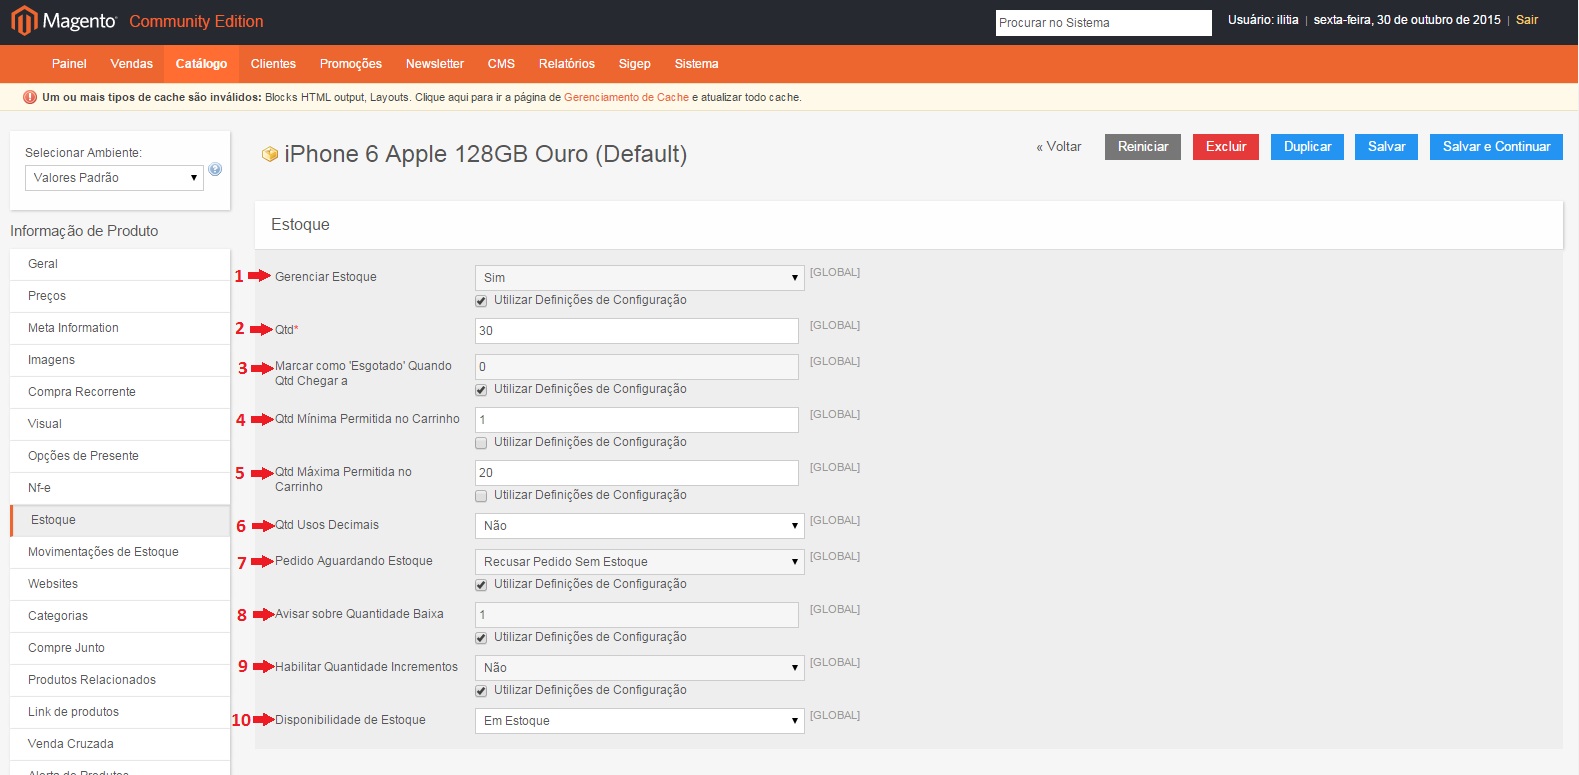Open the Habilitar Quantidade Incrementos dropdown
The width and height of the screenshot is (1579, 775).
[639, 668]
